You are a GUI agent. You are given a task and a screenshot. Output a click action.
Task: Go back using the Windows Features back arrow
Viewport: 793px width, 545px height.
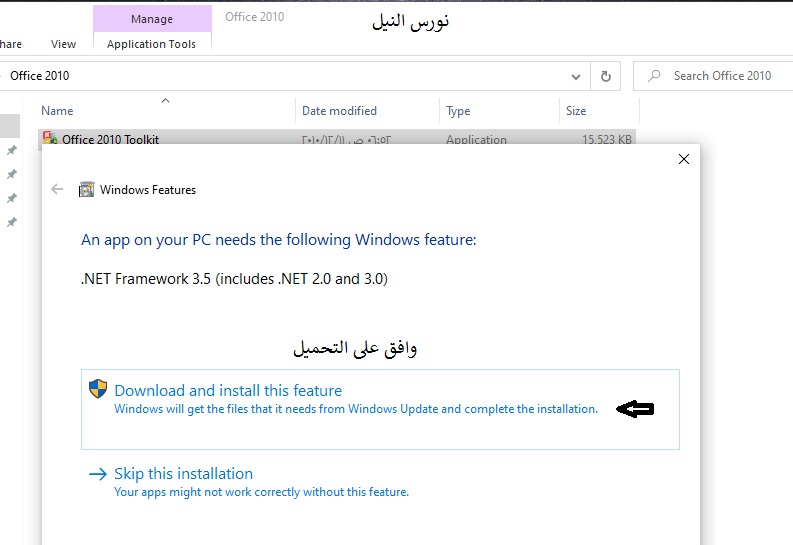pyautogui.click(x=57, y=189)
